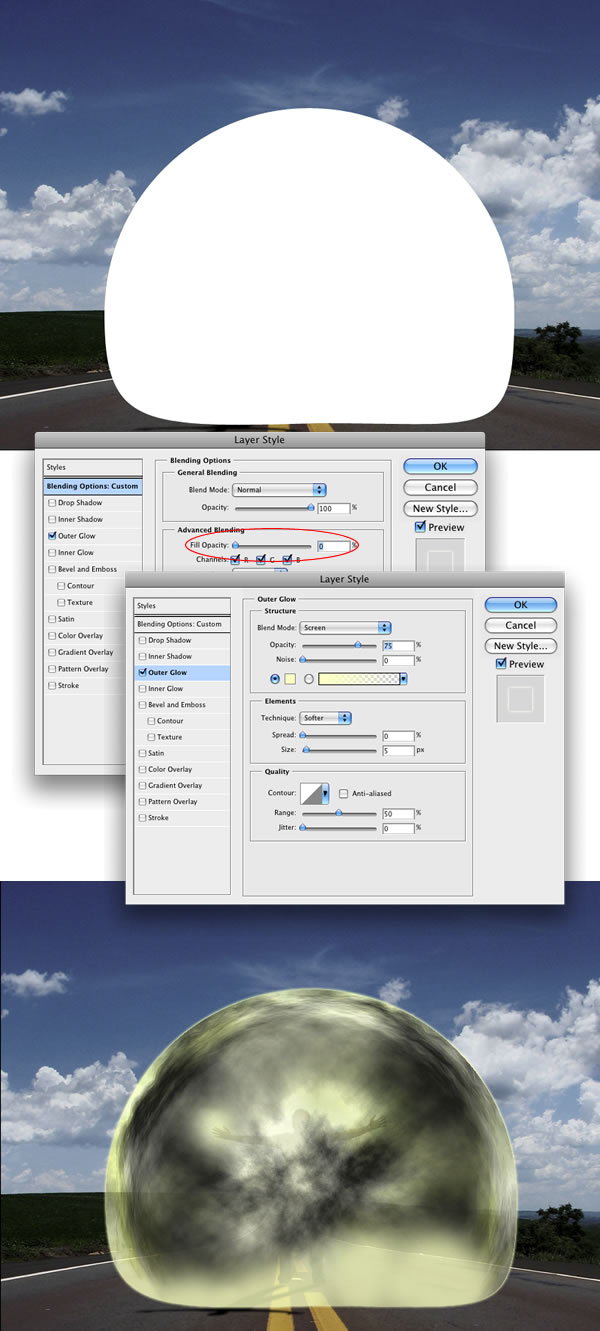Select Blending Options: Custom in front dialog
Image resolution: width=600 pixels, height=1331 pixels.
click(178, 624)
